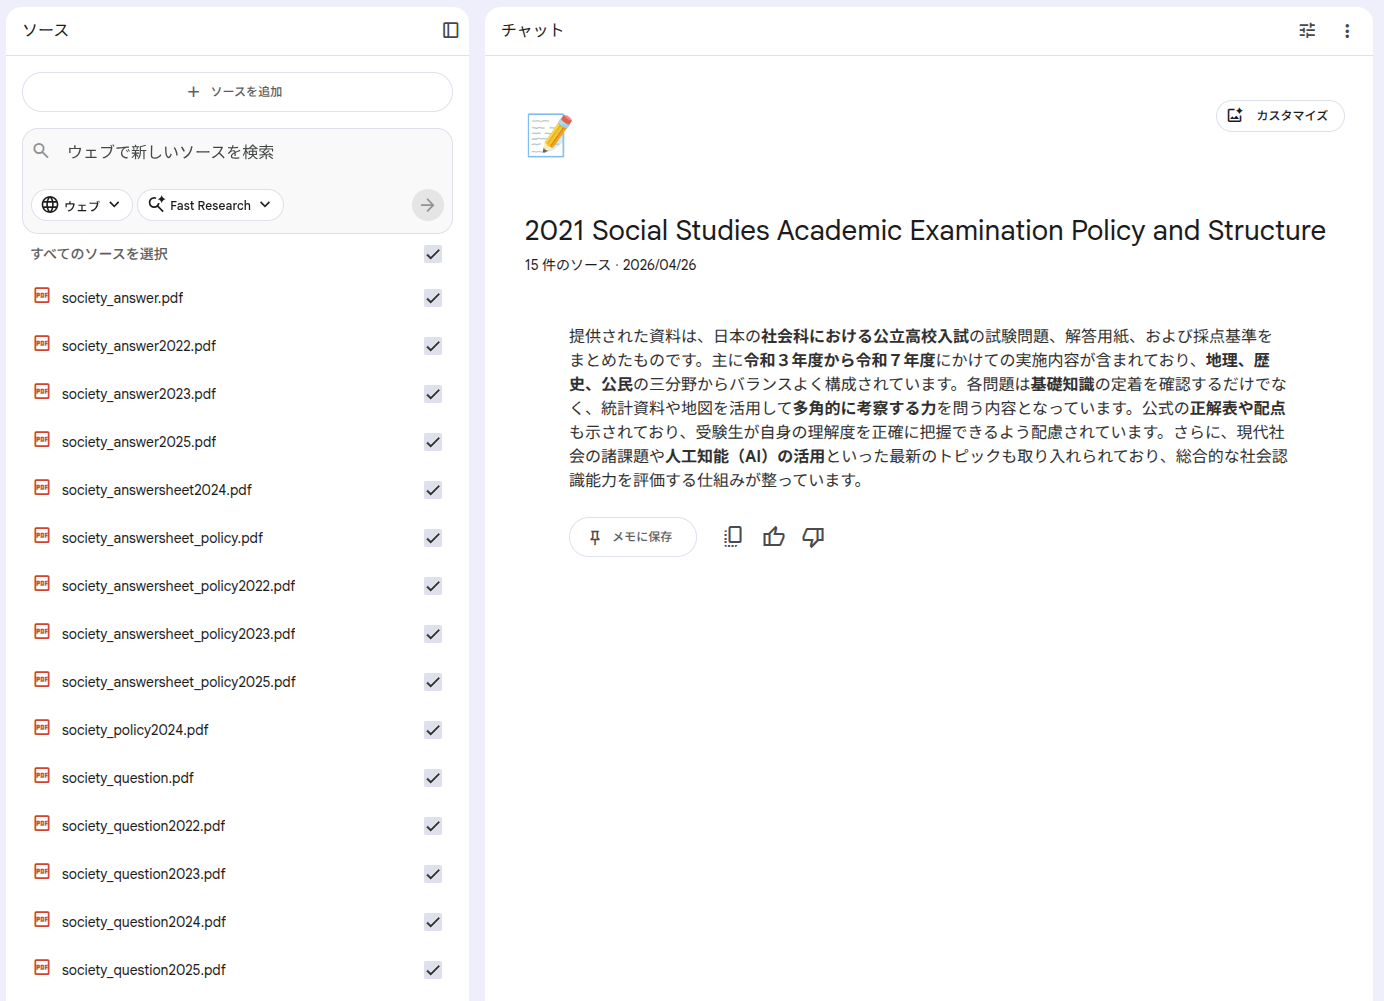The height and width of the screenshot is (1001, 1384).
Task: Collapse the sources panel with sidebar icon
Action: 451,30
